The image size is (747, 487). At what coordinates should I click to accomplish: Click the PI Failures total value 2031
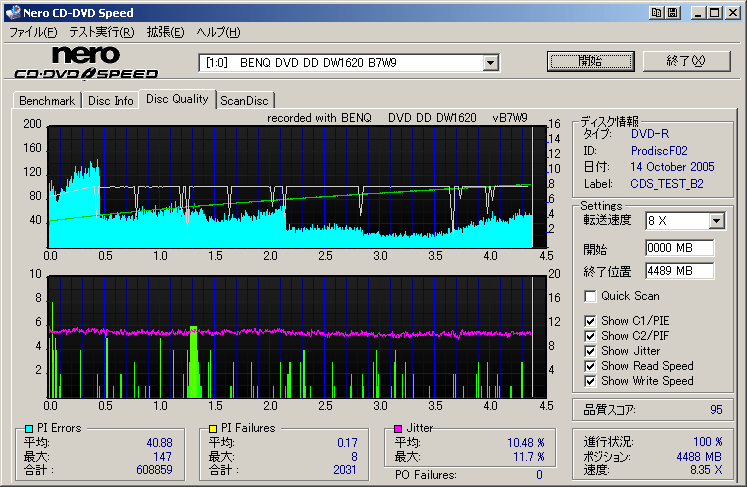pyautogui.click(x=345, y=470)
